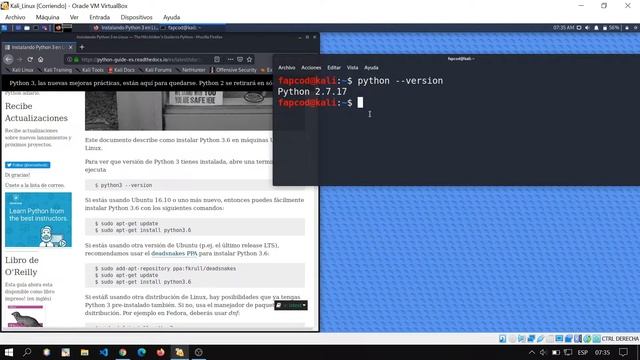Click the Learn Python instructors ad
This screenshot has height=360, width=640.
(38, 220)
